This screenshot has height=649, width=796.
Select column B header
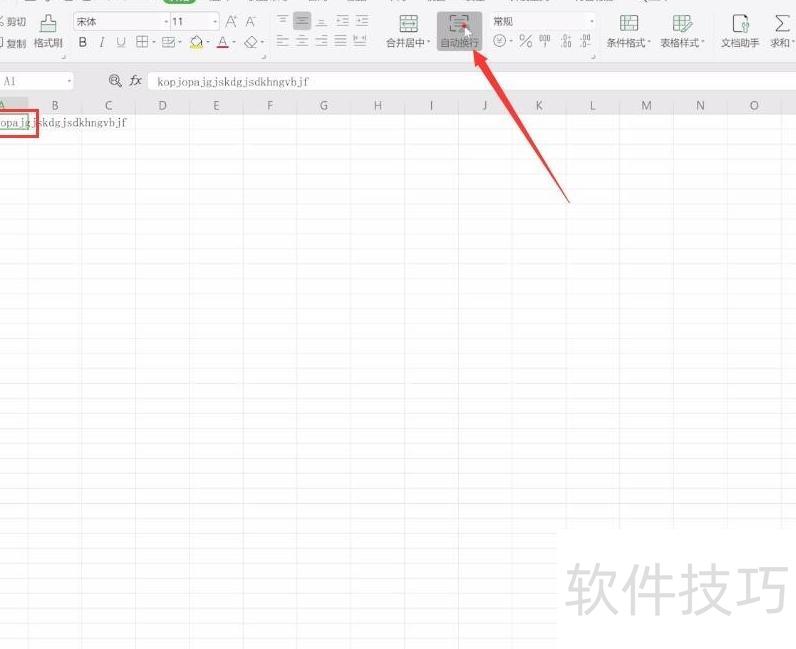[55, 106]
